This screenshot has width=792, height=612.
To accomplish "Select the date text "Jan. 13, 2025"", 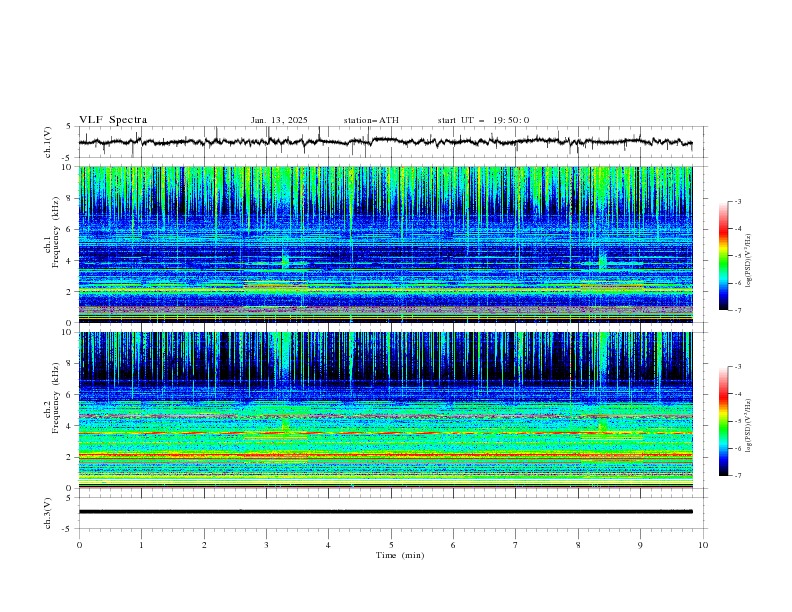I will point(279,120).
